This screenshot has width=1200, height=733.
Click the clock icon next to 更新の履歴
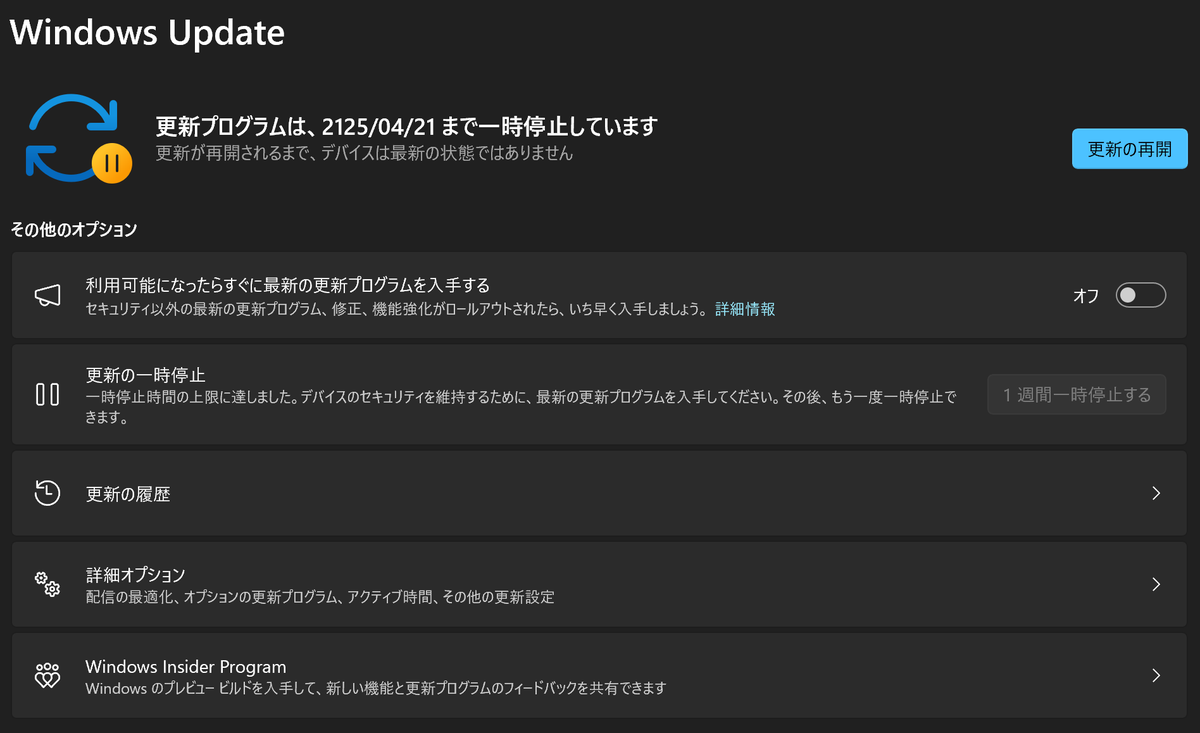click(47, 493)
